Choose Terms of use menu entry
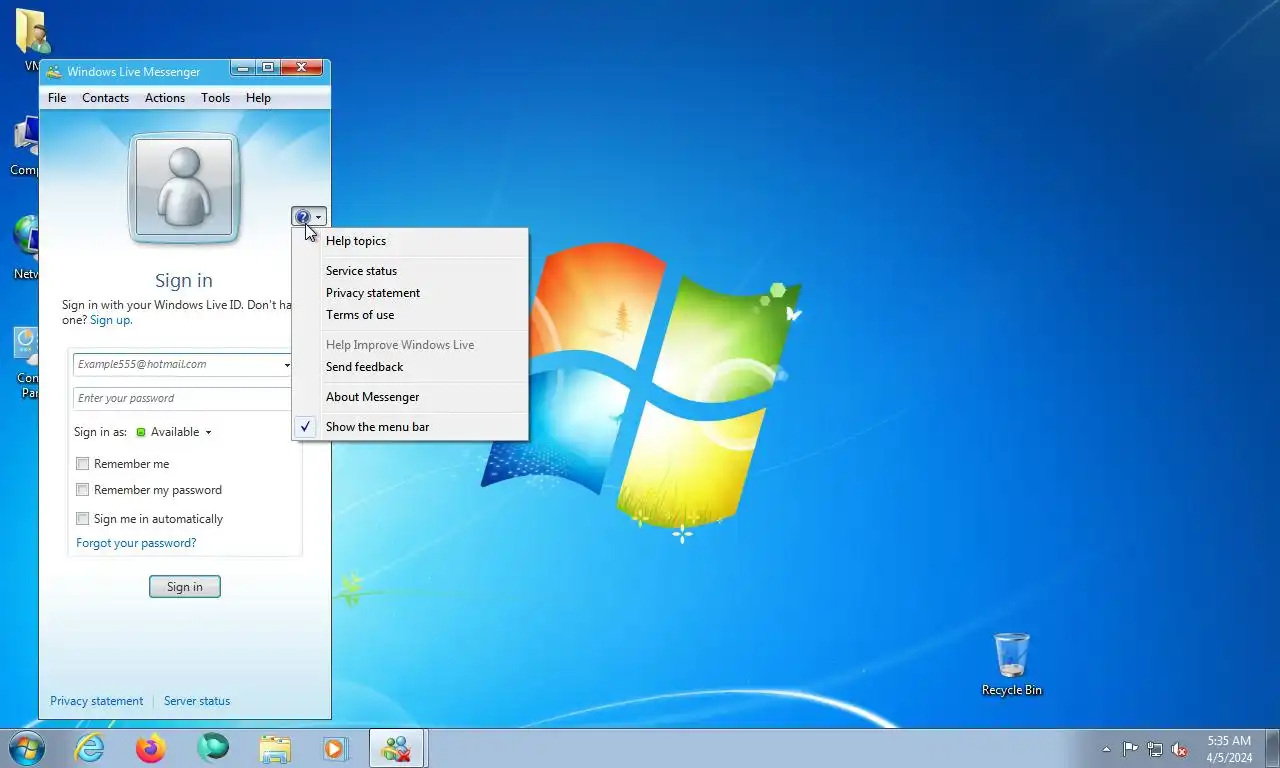This screenshot has height=768, width=1280. point(410,315)
